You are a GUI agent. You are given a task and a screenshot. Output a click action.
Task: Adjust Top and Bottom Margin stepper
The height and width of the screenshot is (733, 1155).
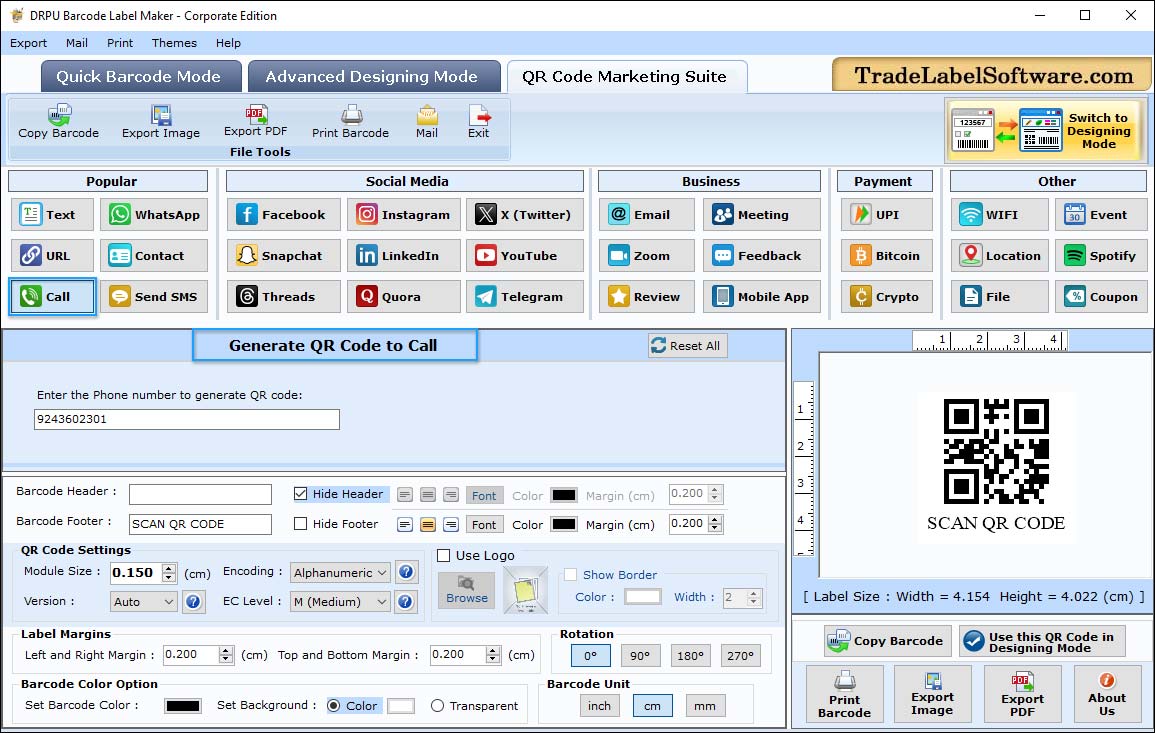(493, 655)
